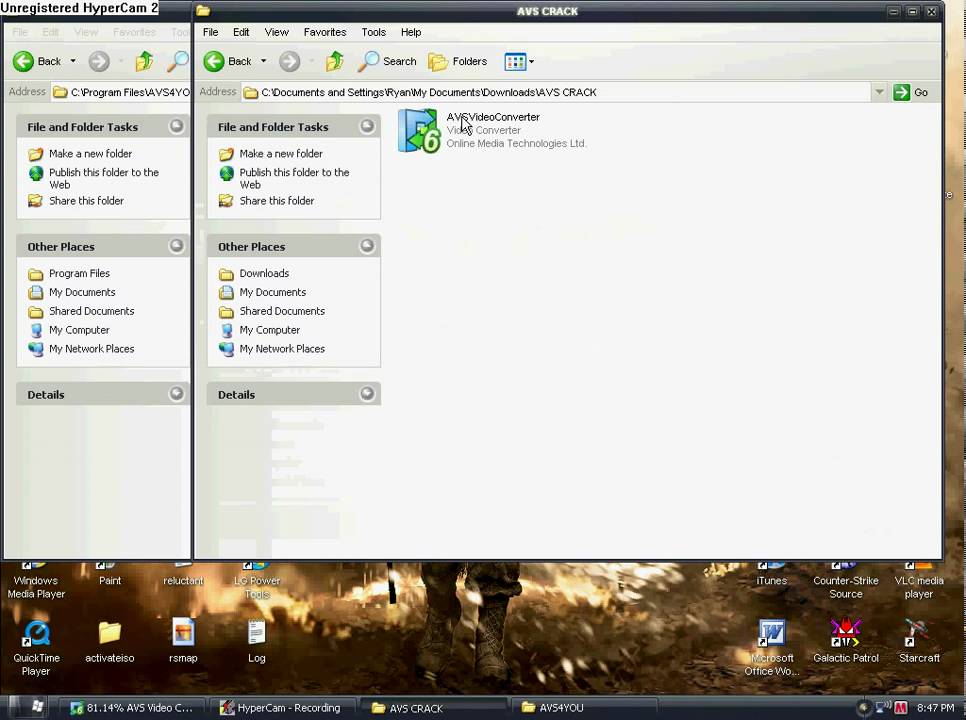Open Starcraft desktop shortcut

tap(919, 641)
